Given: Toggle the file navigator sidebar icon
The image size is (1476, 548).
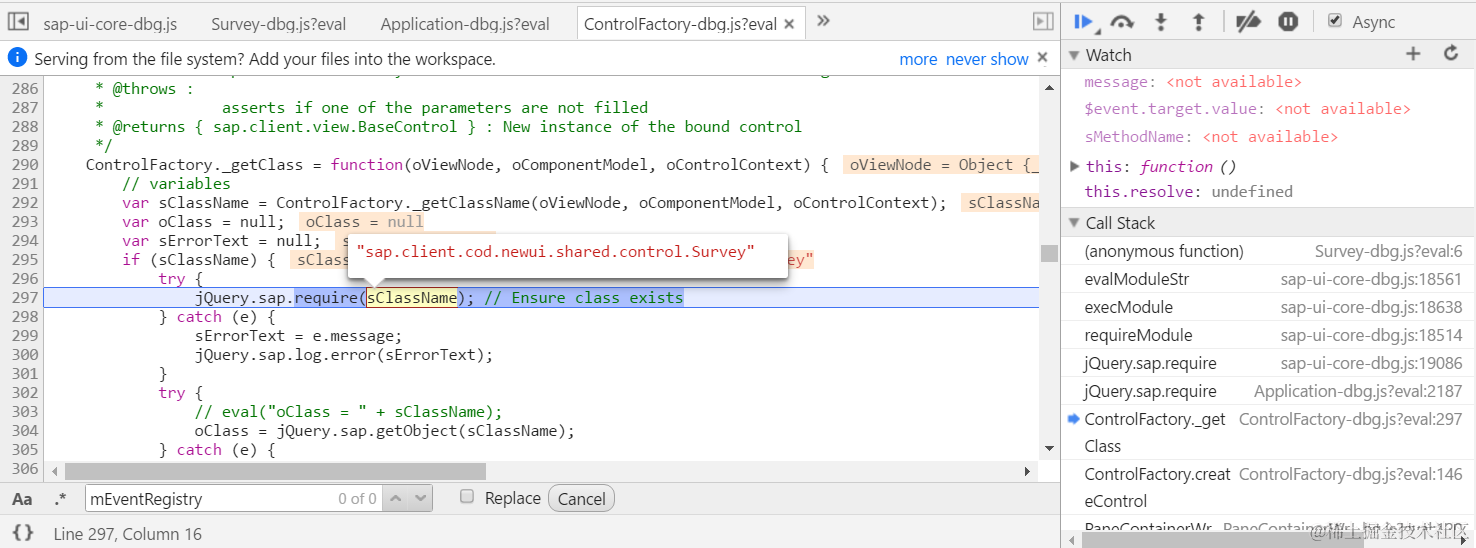Looking at the screenshot, I should click(x=19, y=21).
